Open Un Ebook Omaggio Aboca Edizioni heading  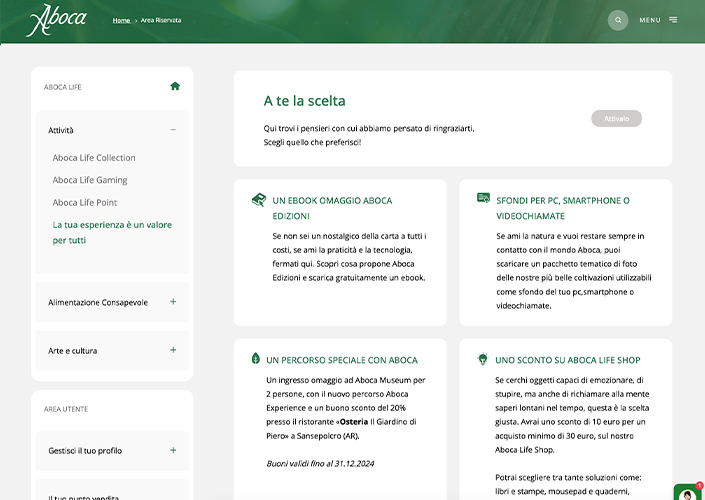pos(332,208)
